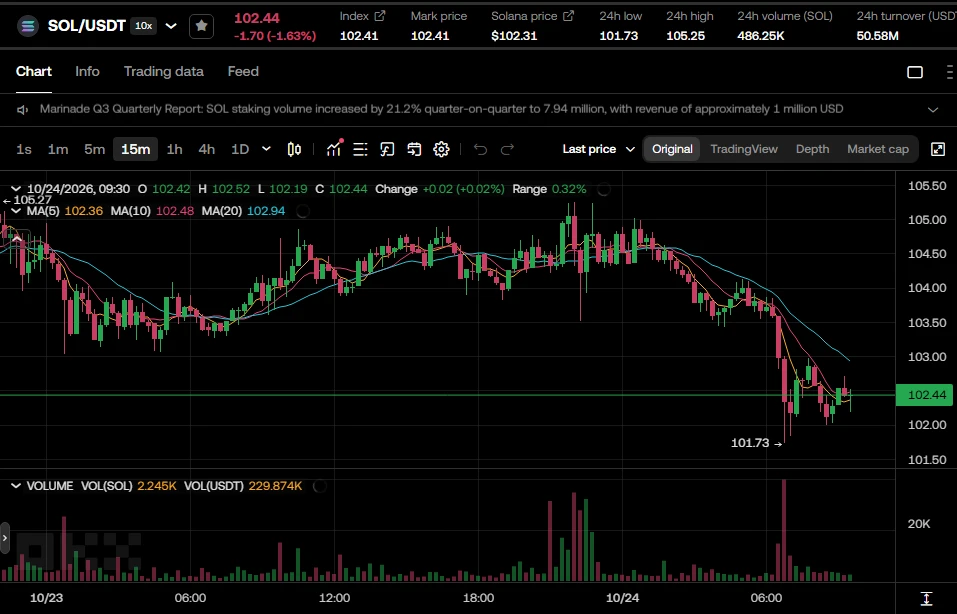The width and height of the screenshot is (957, 614).
Task: Select the 1m timeframe
Action: click(58, 150)
